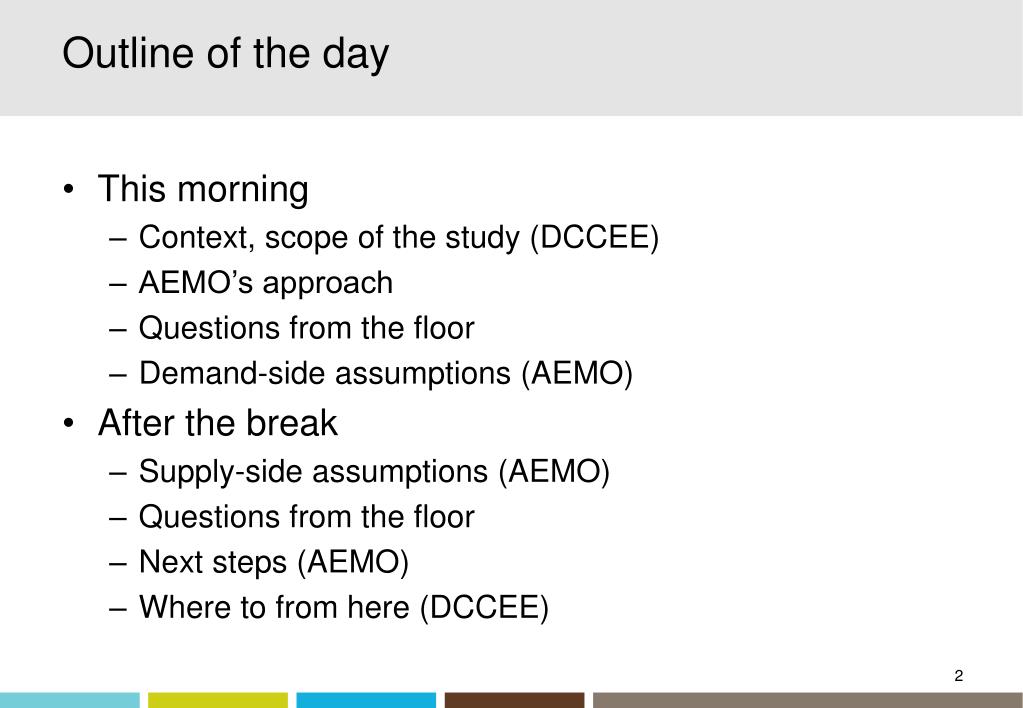Click the bullet dot before 'This morning'
Image resolution: width=1023 pixels, height=708 pixels.
(x=69, y=190)
